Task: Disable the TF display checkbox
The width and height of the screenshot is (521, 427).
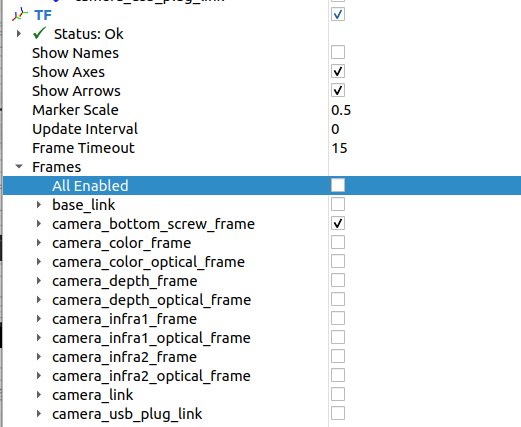Action: pyautogui.click(x=338, y=14)
